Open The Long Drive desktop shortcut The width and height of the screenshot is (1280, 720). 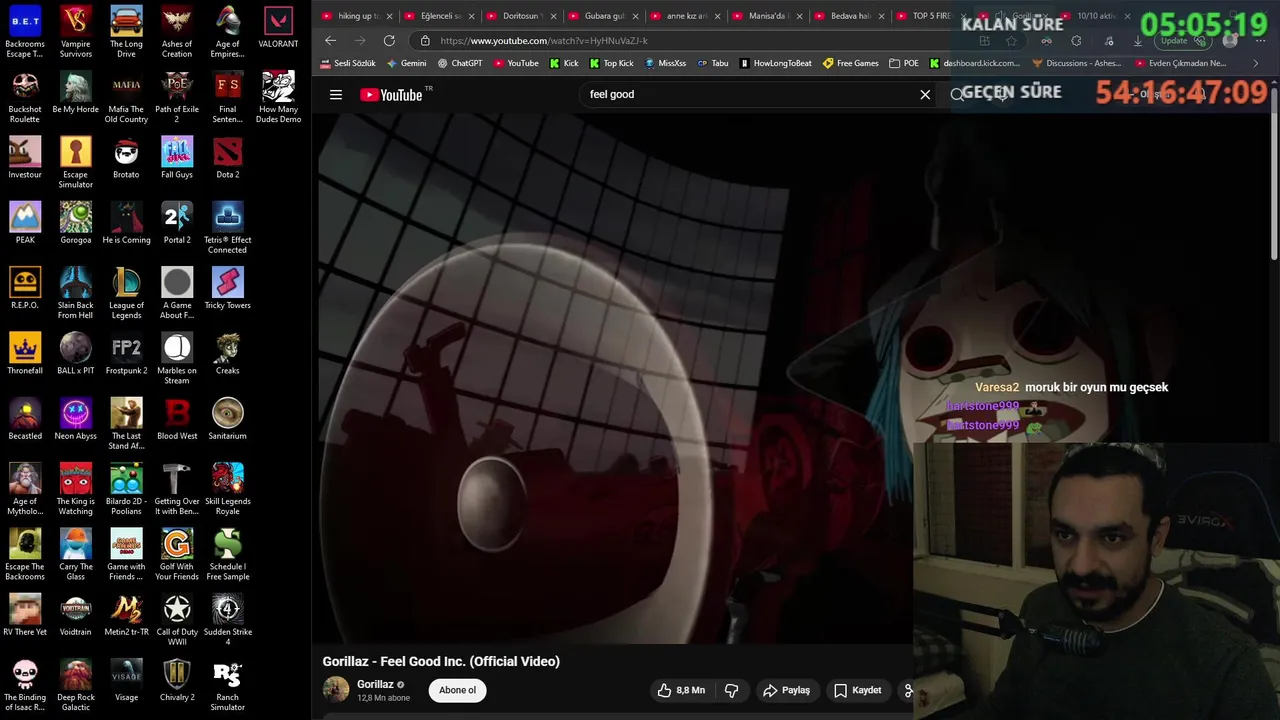126,32
